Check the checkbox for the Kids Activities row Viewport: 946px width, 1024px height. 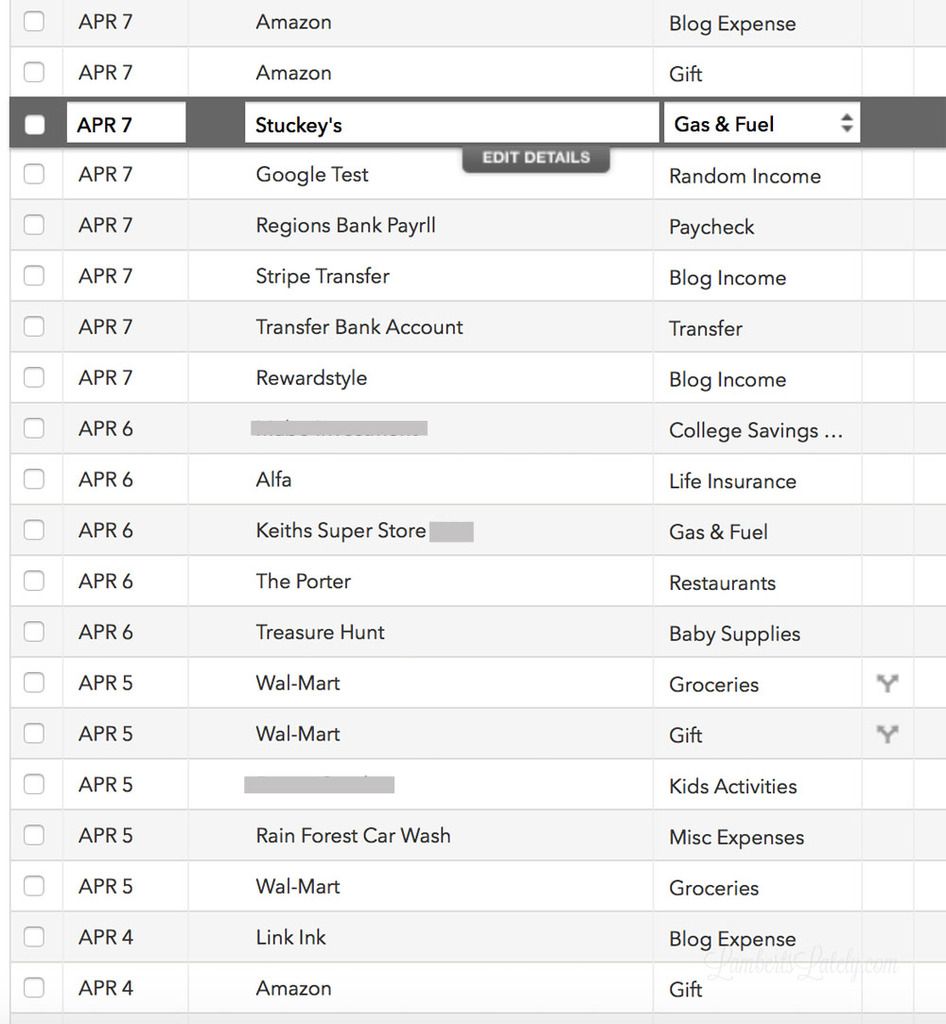[36, 785]
